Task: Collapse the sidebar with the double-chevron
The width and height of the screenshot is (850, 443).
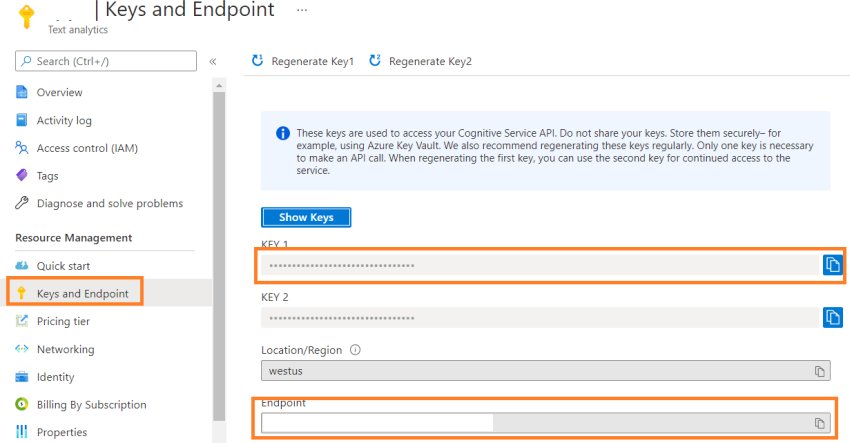Action: 213,61
